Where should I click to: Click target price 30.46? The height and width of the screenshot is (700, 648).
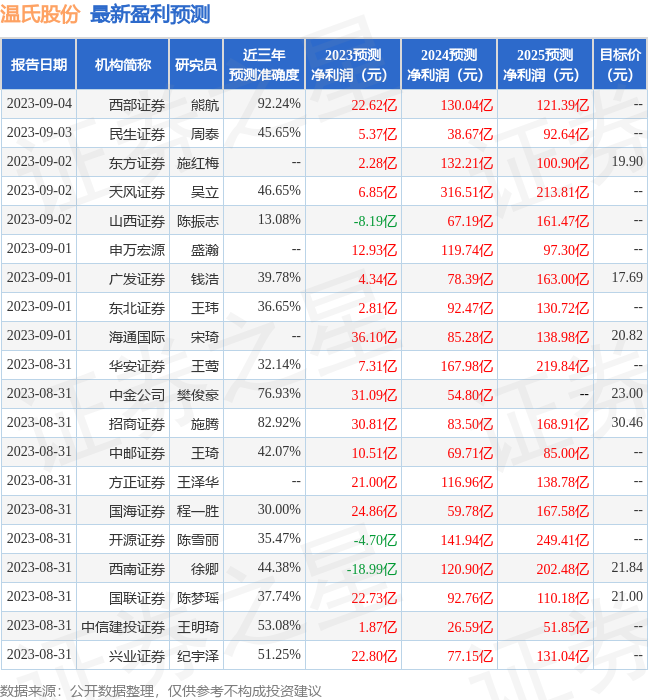(627, 423)
